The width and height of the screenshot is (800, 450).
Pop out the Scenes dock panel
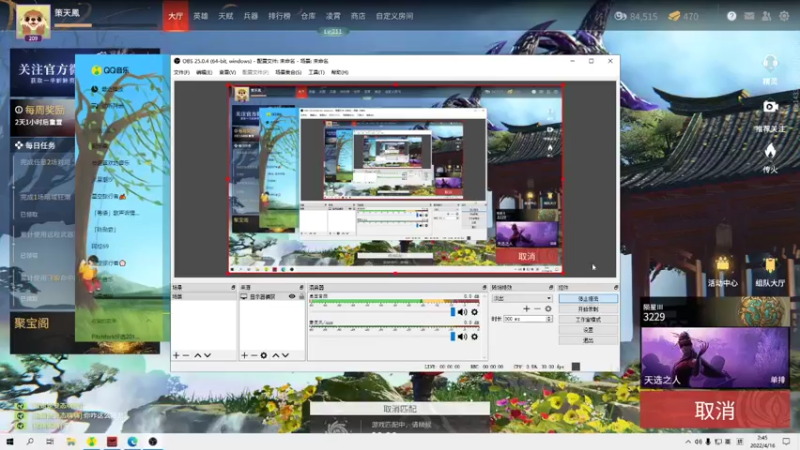coord(233,288)
